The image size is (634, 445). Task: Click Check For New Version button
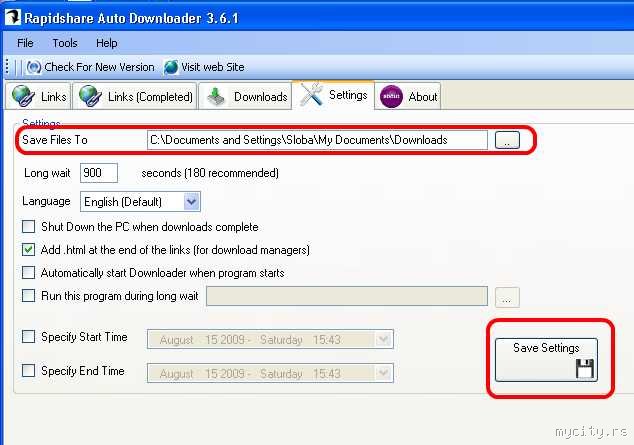tap(91, 67)
